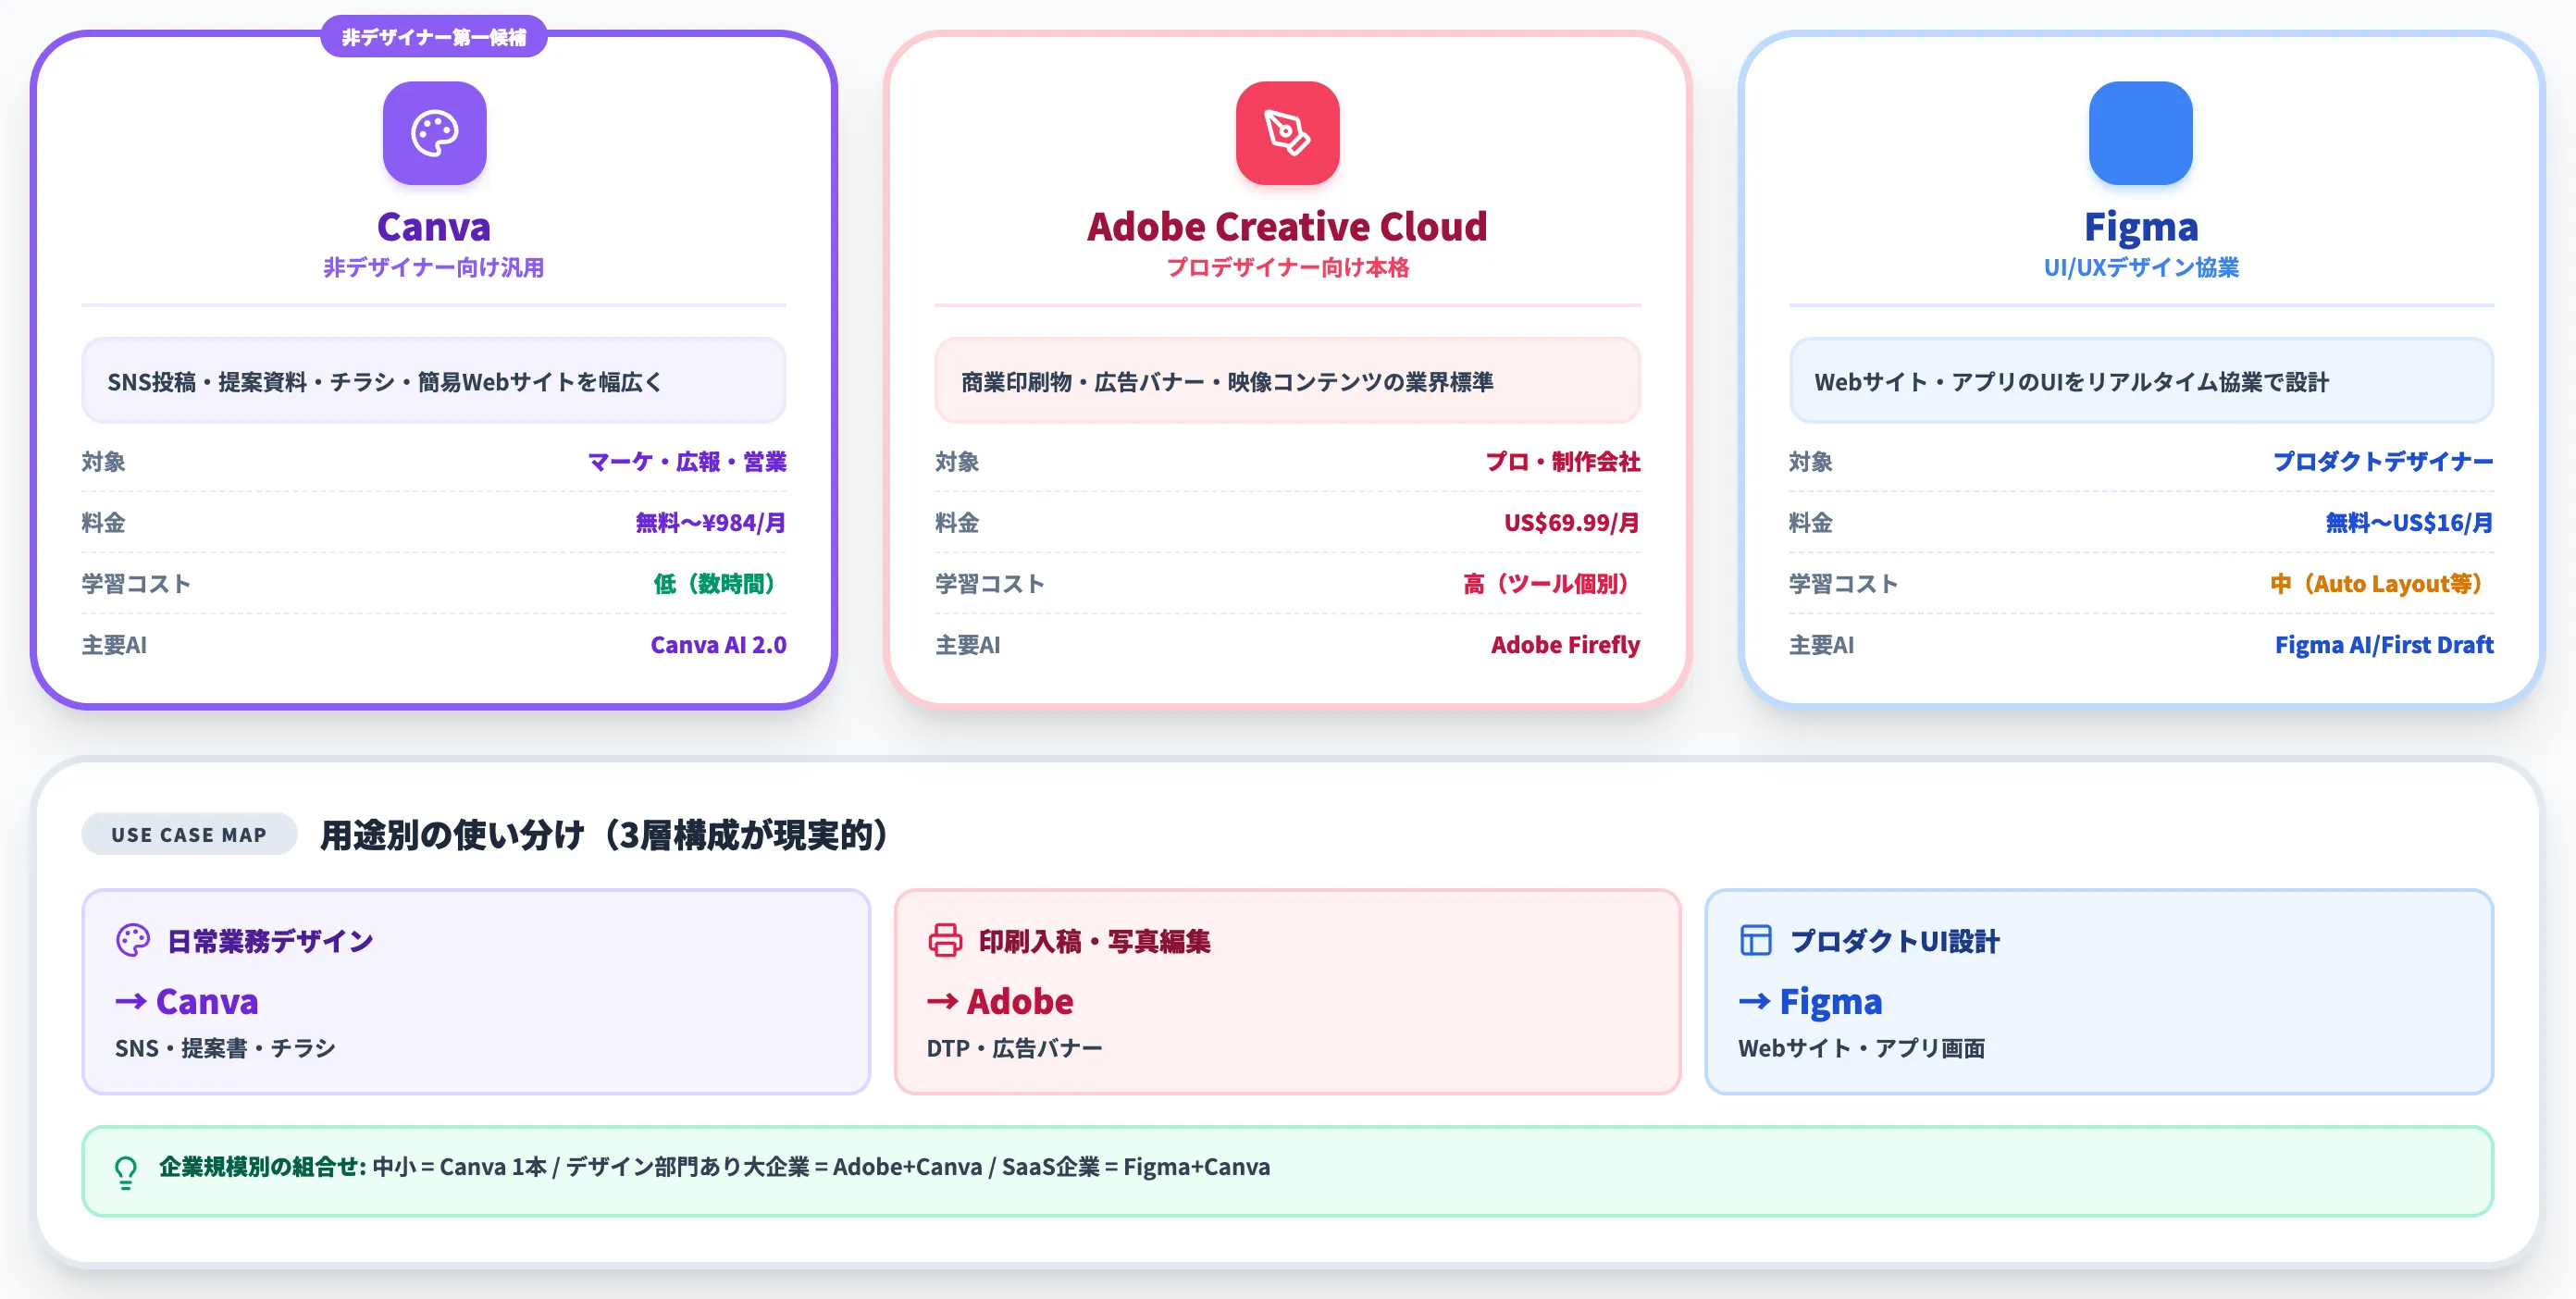Image resolution: width=2576 pixels, height=1299 pixels.
Task: Click the value Canva AI 2.0
Action: pyautogui.click(x=718, y=644)
